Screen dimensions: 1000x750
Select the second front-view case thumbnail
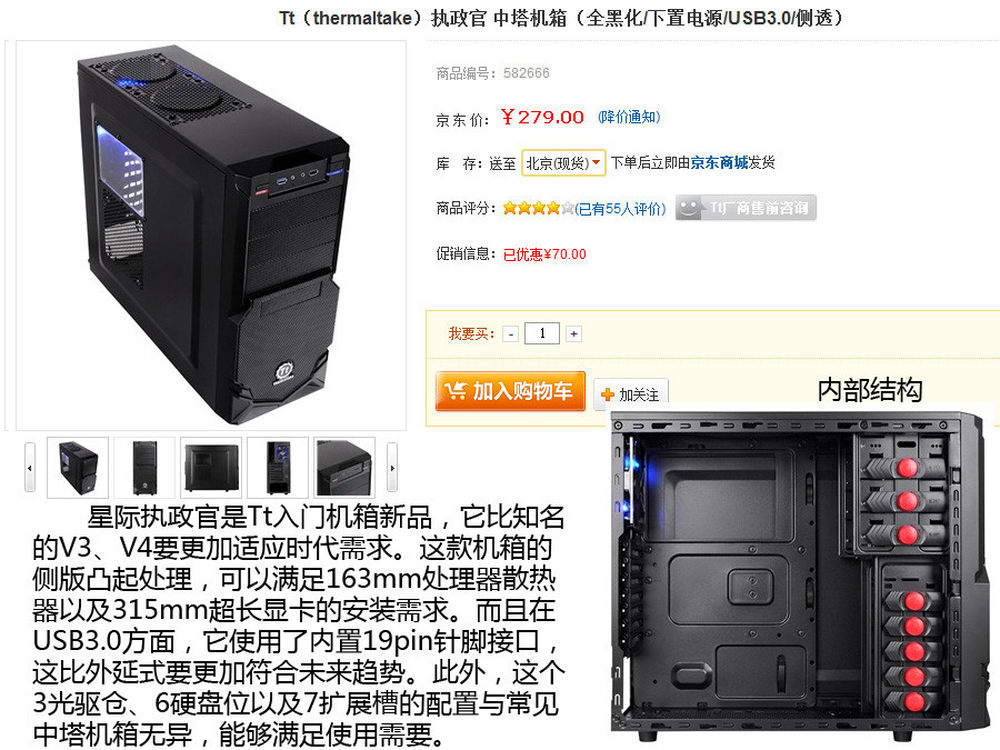click(x=144, y=467)
